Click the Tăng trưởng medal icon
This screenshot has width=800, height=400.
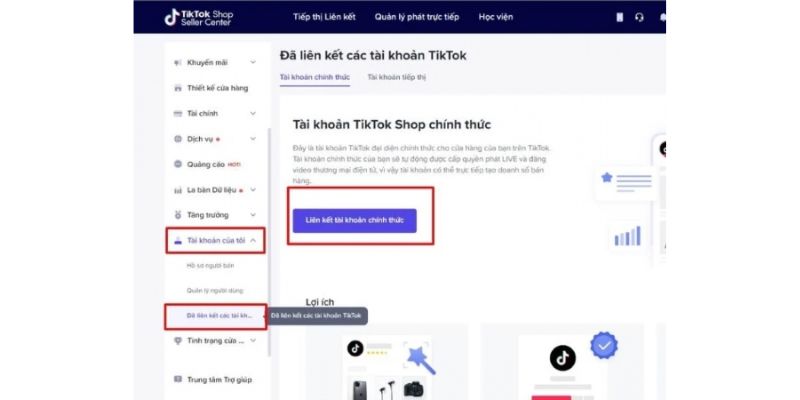coord(178,215)
